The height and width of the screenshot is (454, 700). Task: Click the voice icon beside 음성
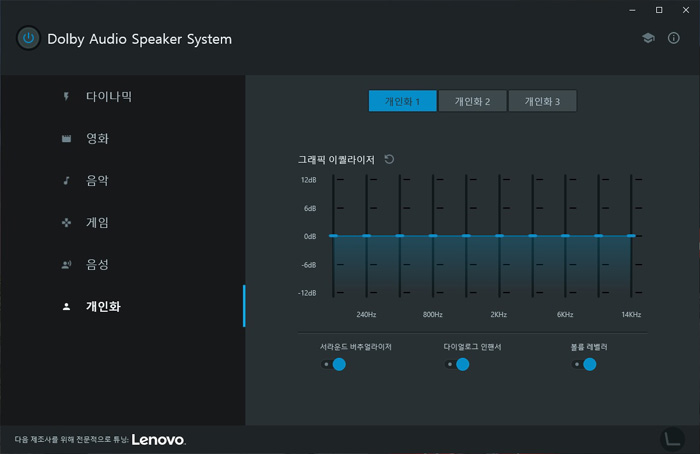click(66, 265)
